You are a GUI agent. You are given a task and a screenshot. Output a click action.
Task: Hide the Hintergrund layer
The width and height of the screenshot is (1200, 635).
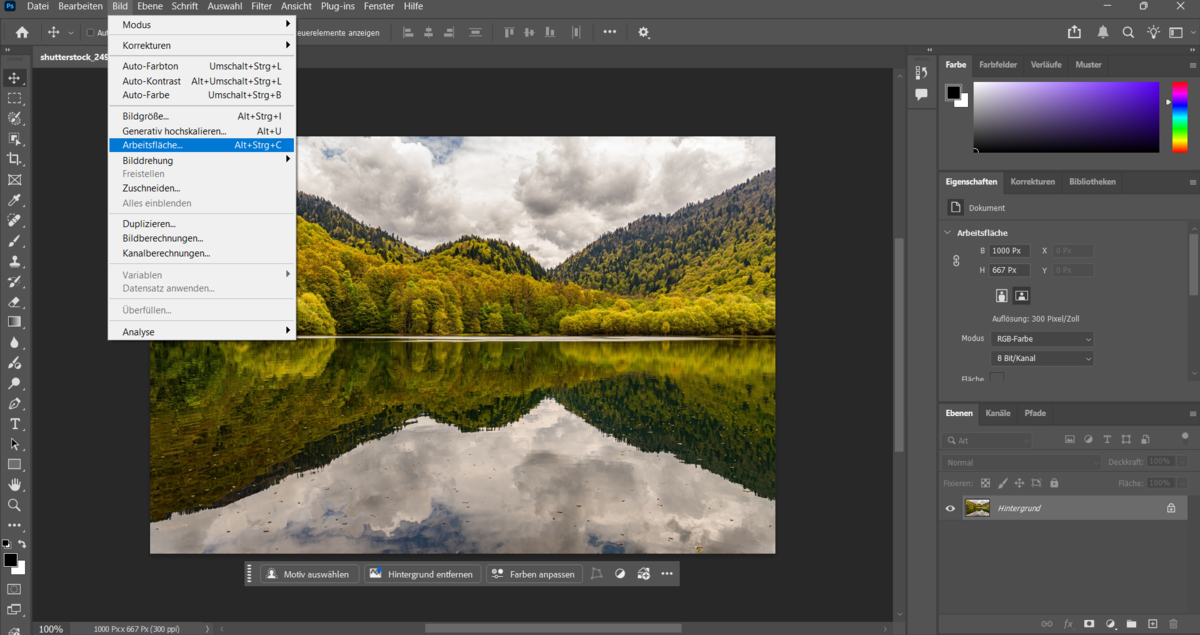[x=950, y=508]
